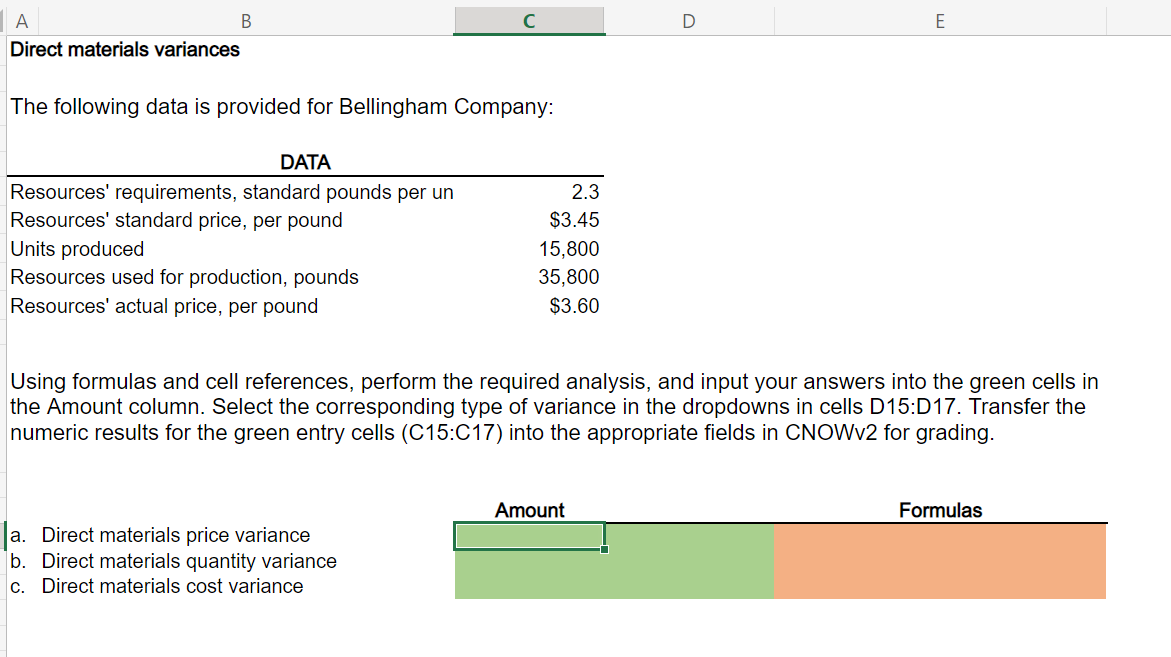The image size is (1171, 657).
Task: Select the green cell for cost variance amount
Action: 529,586
